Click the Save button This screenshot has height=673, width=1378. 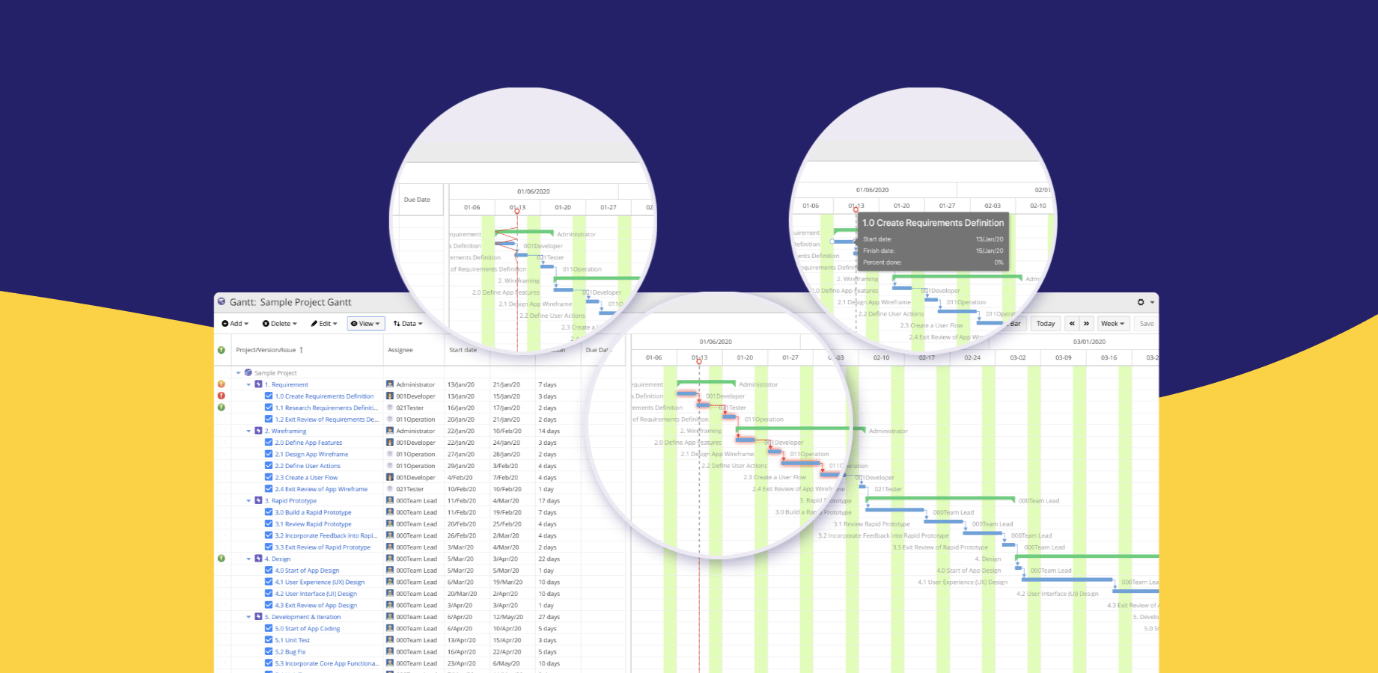(x=1146, y=324)
